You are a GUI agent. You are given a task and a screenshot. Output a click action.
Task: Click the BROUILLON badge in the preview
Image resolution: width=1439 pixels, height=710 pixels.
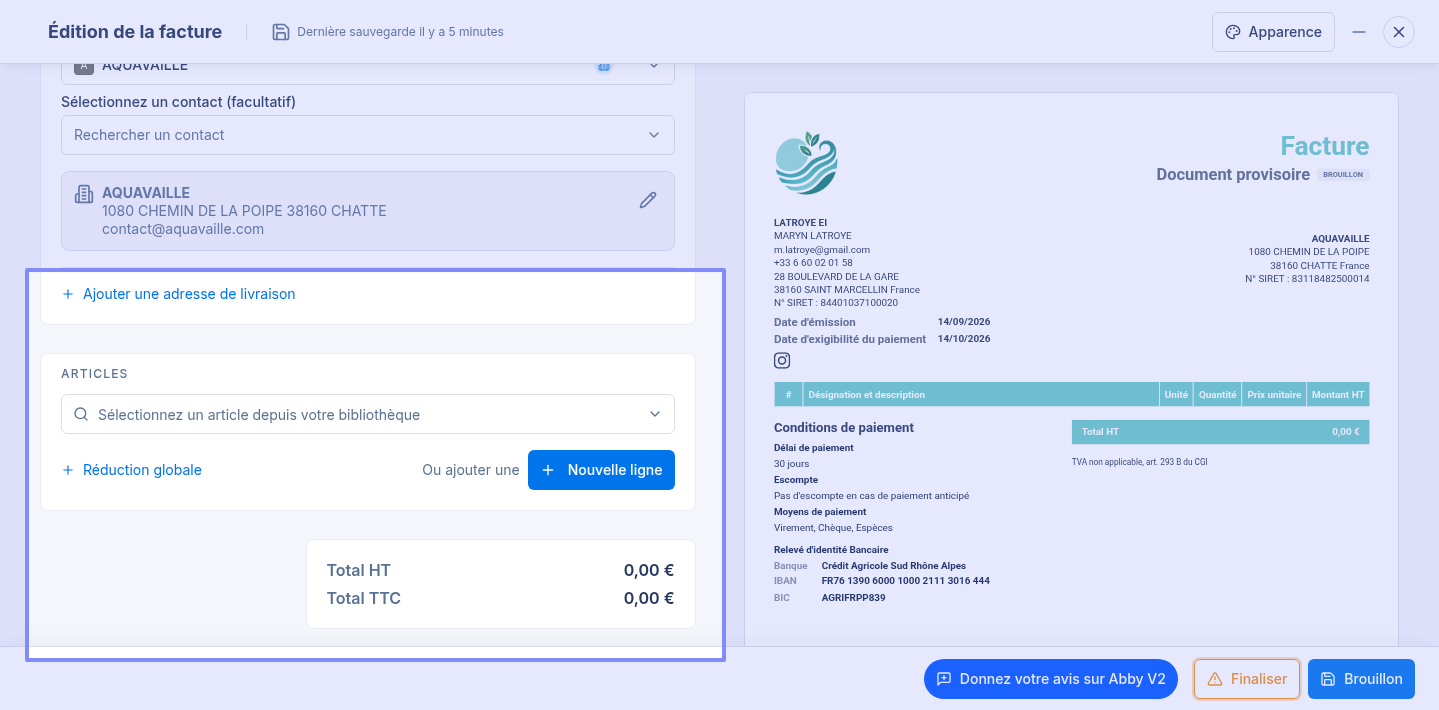point(1342,175)
